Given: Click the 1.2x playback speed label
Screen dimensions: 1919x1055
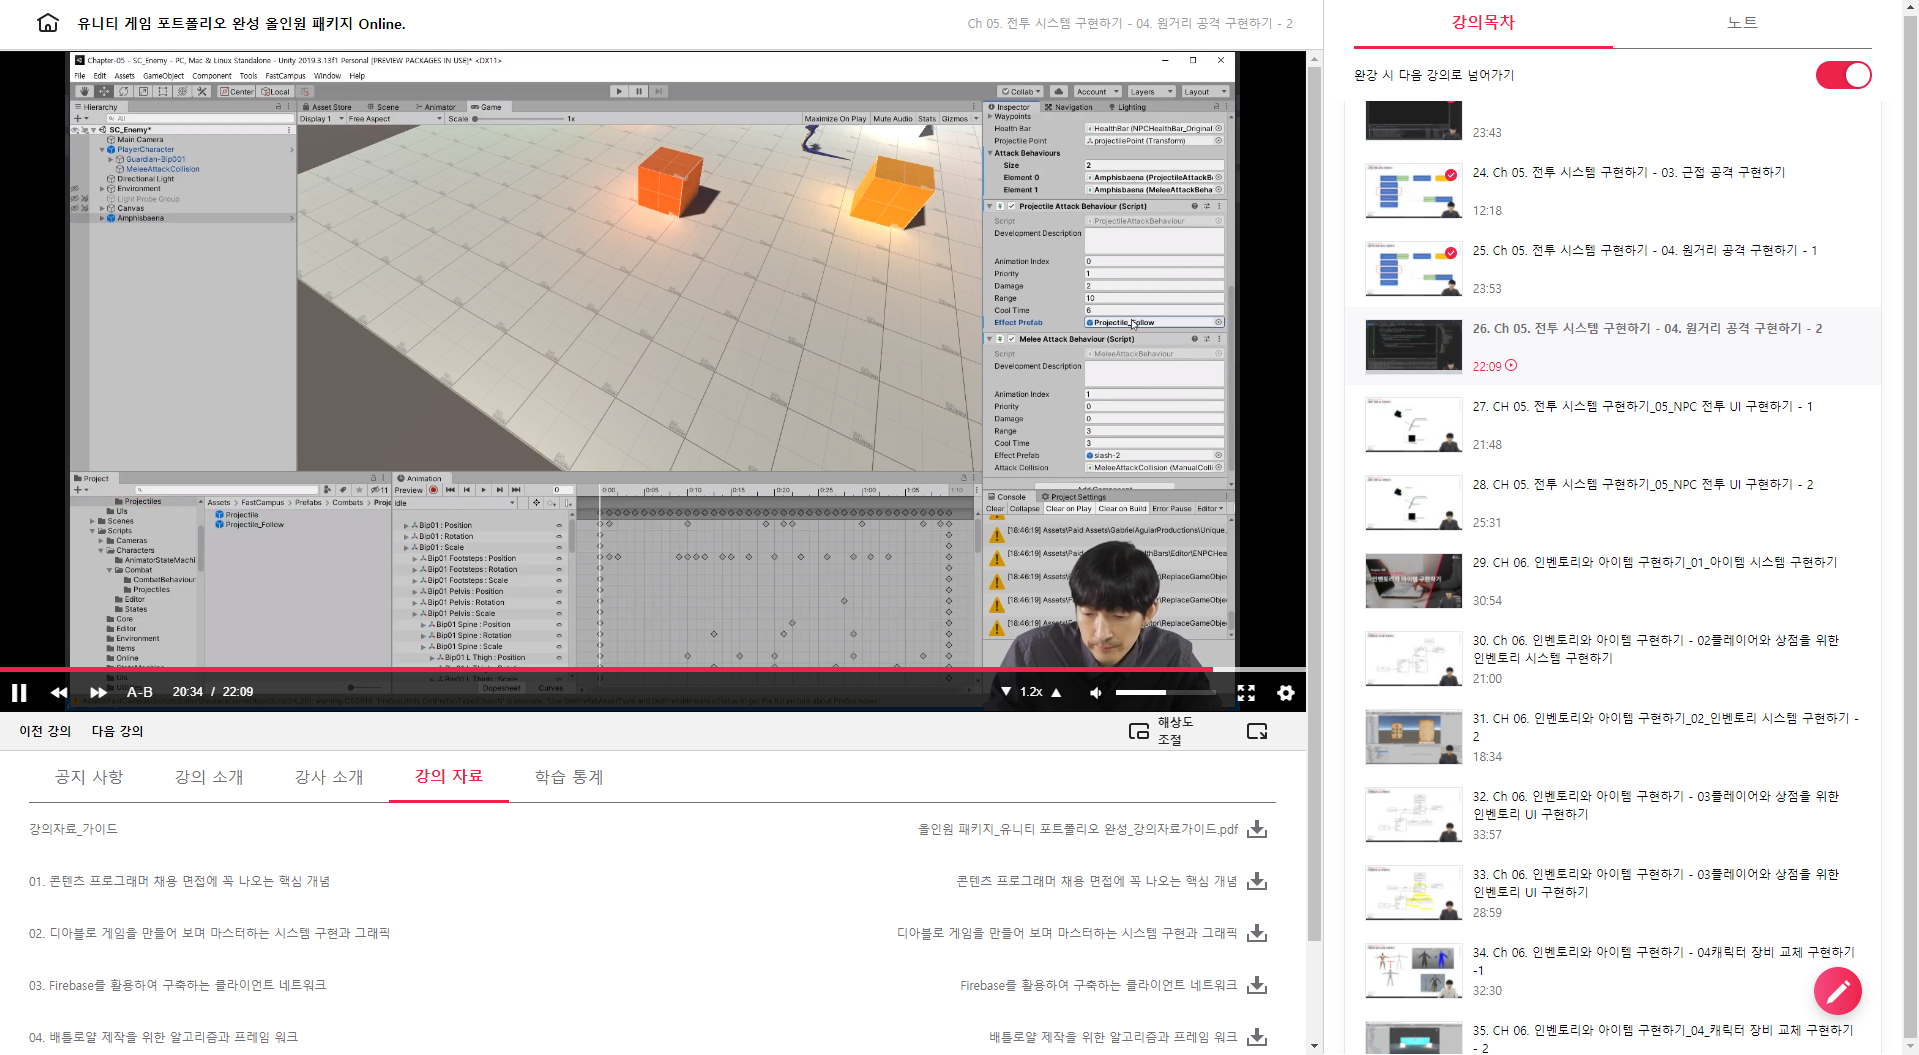Looking at the screenshot, I should click(1031, 692).
